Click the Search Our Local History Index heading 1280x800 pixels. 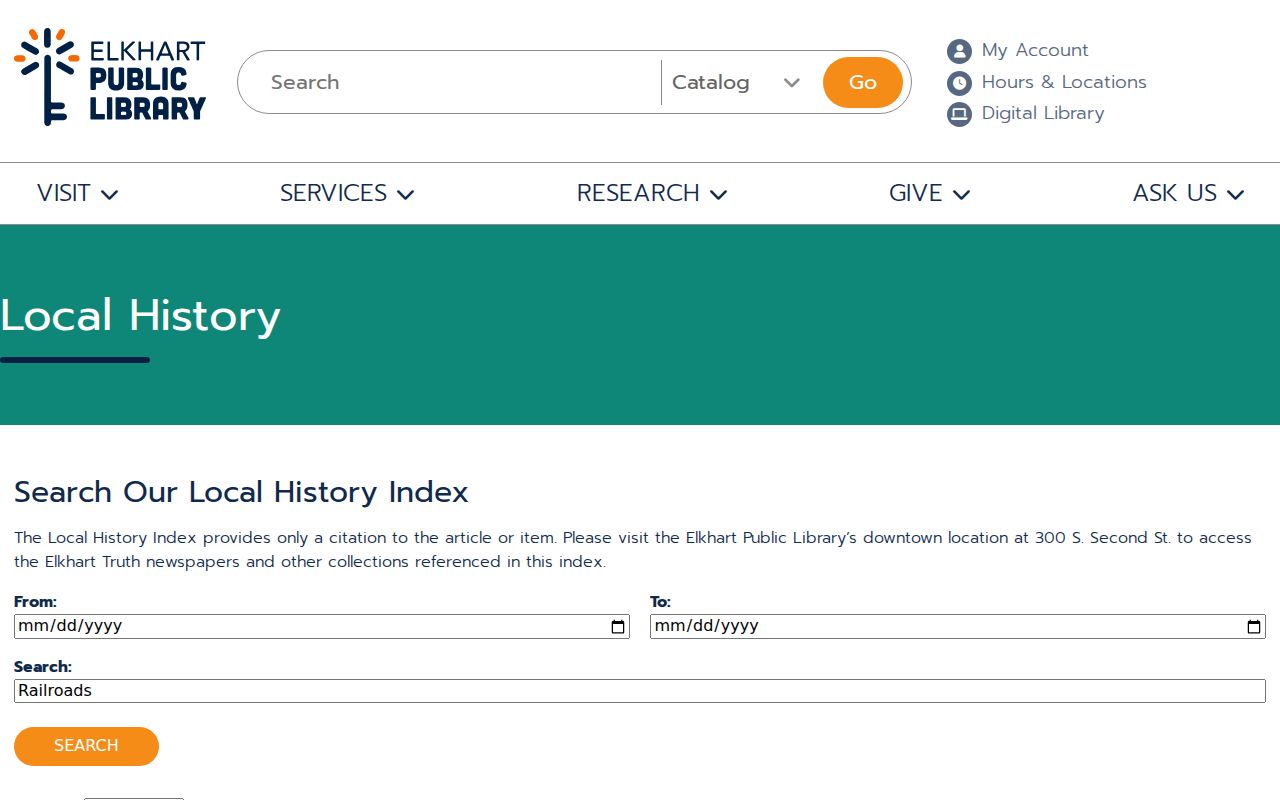point(241,492)
